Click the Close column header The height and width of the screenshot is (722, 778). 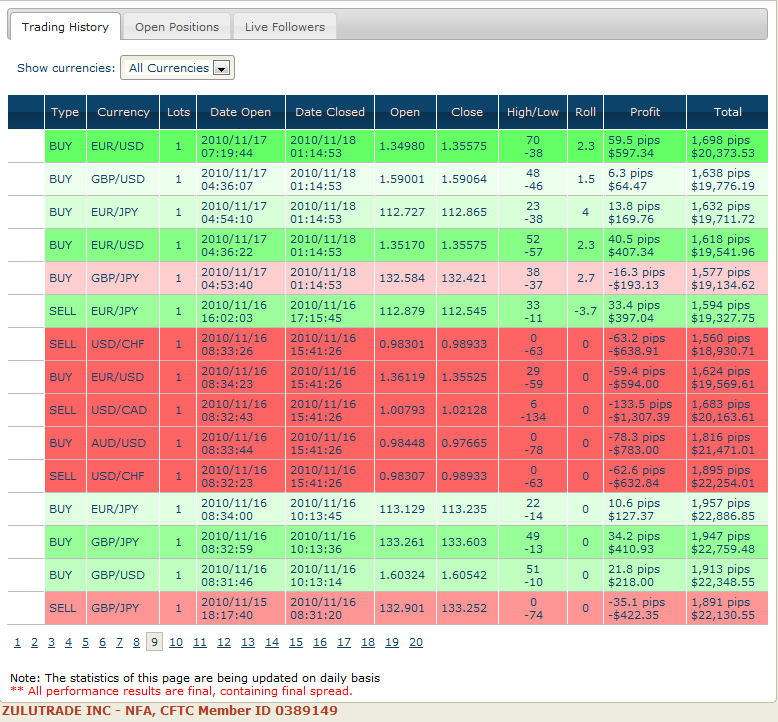pyautogui.click(x=467, y=112)
